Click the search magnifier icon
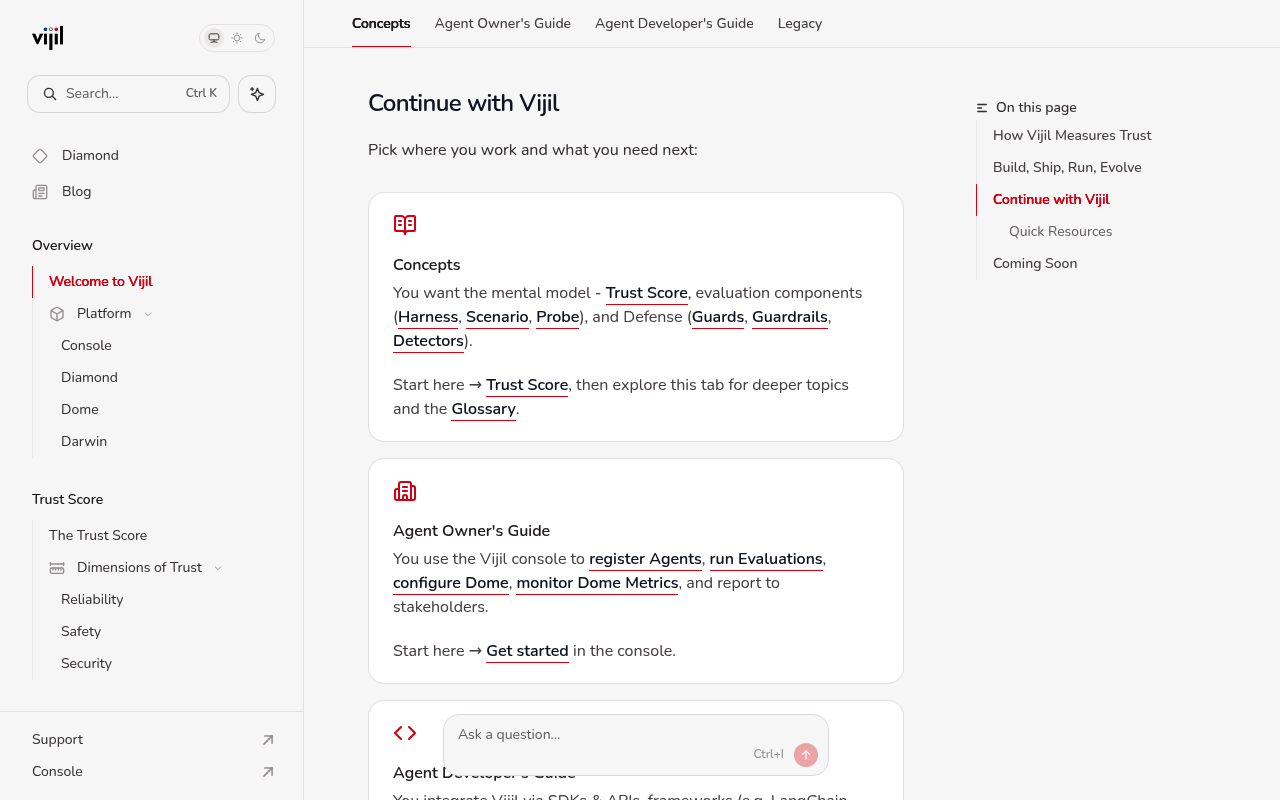 [x=50, y=94]
